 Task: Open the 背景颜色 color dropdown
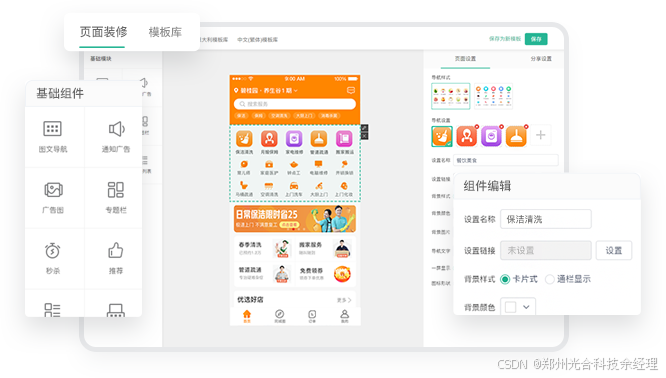[x=526, y=307]
